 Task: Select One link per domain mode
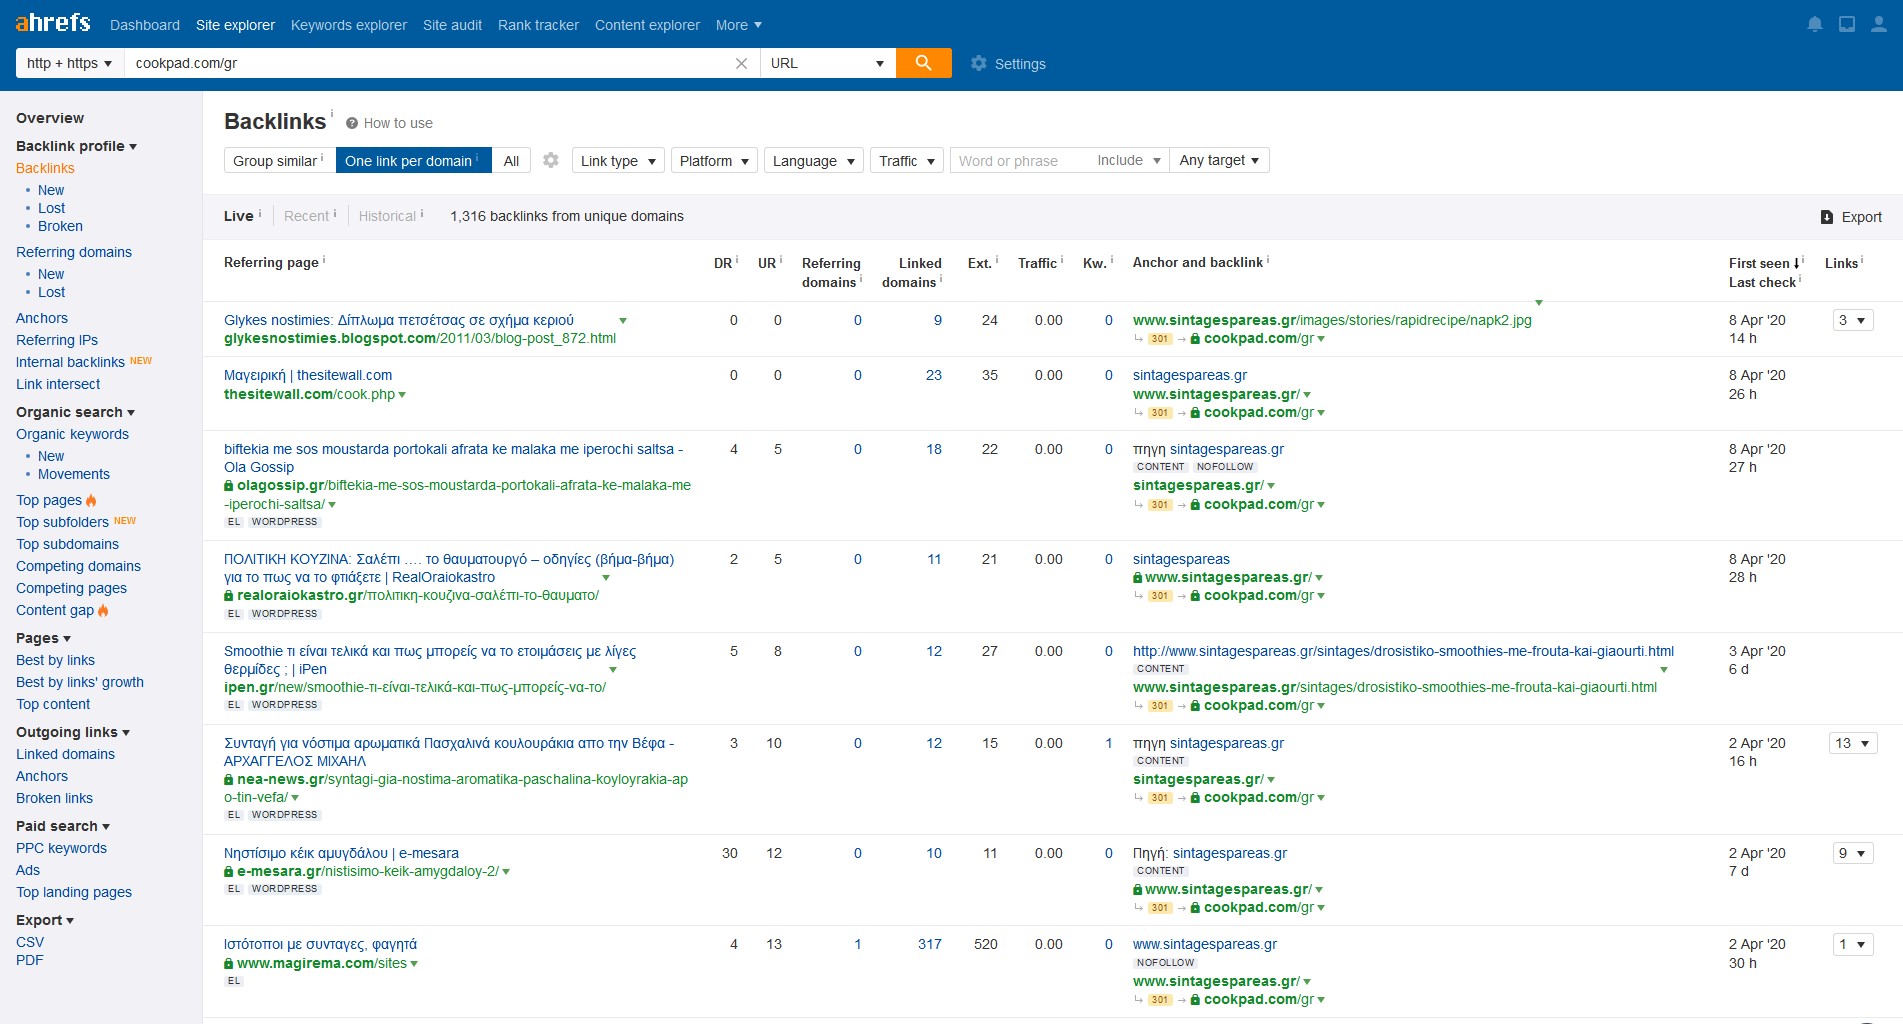tap(413, 160)
